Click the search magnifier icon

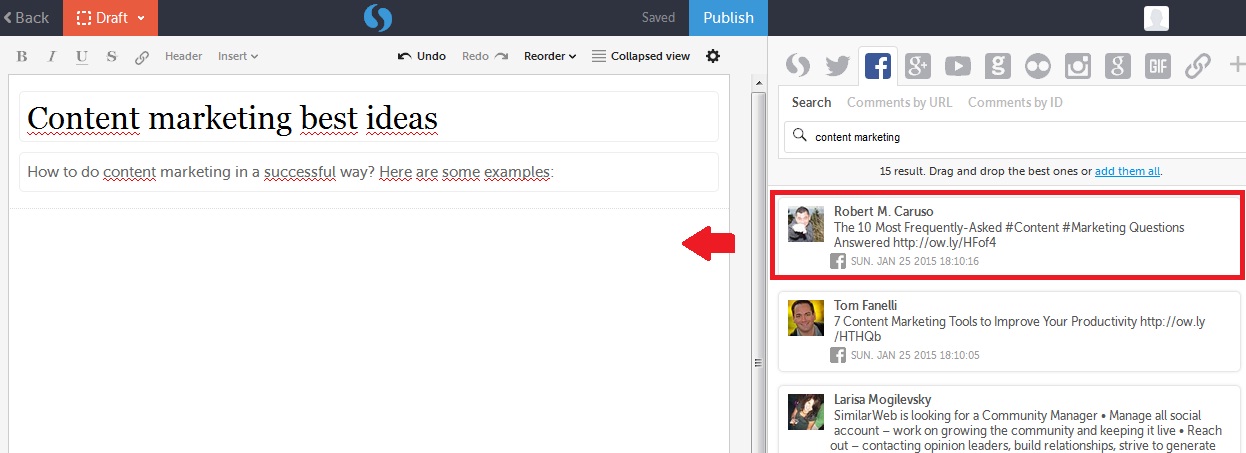tap(798, 136)
